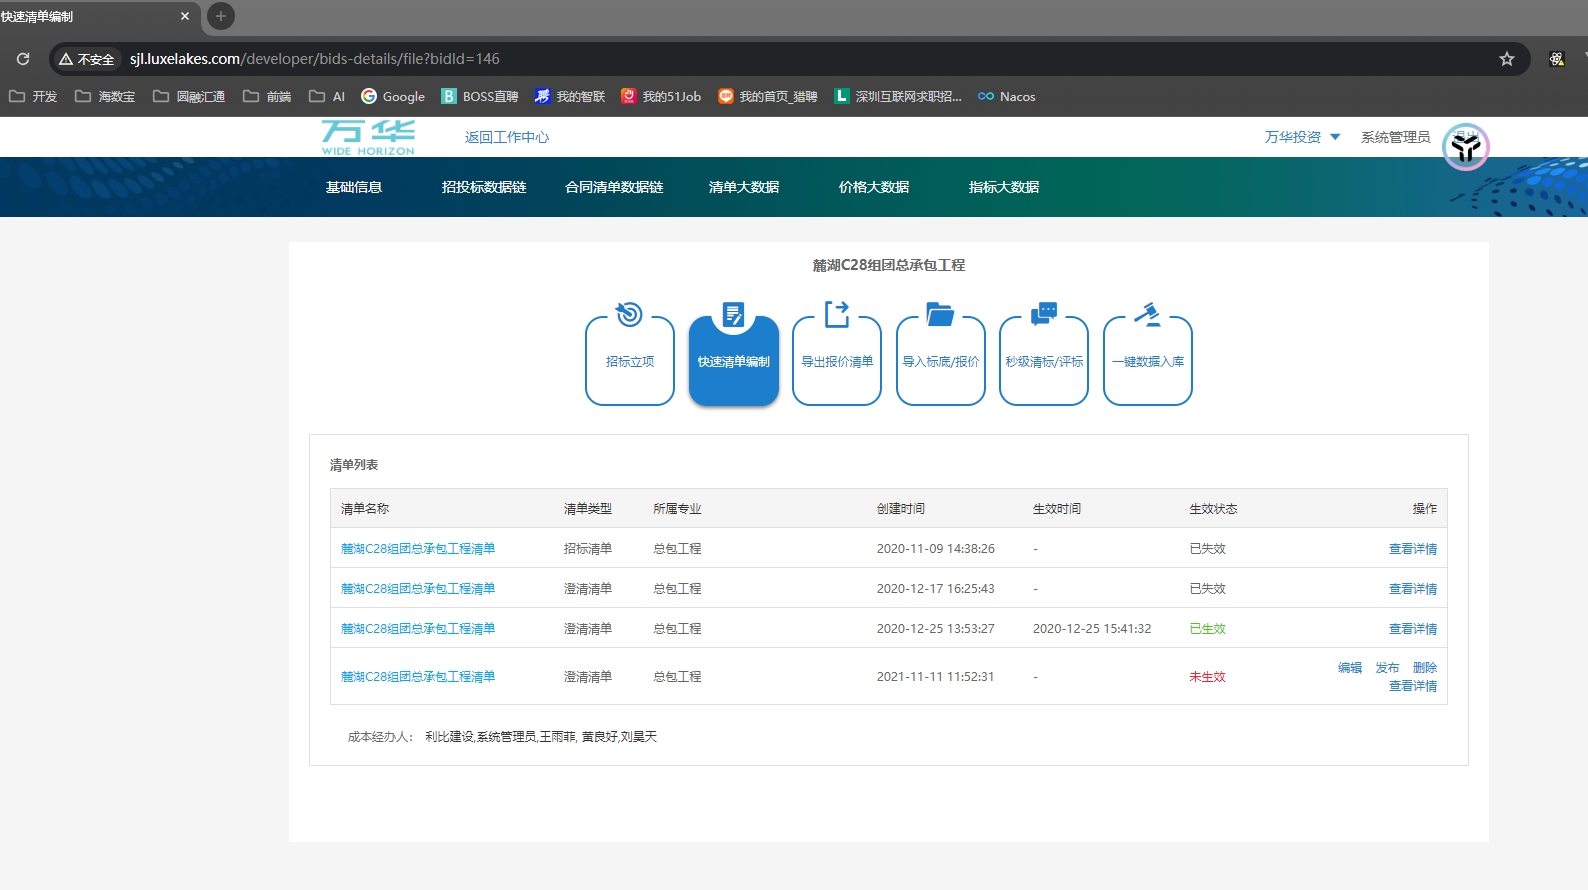Open the 前端 bookmark folder
The height and width of the screenshot is (890, 1588).
[x=267, y=96]
